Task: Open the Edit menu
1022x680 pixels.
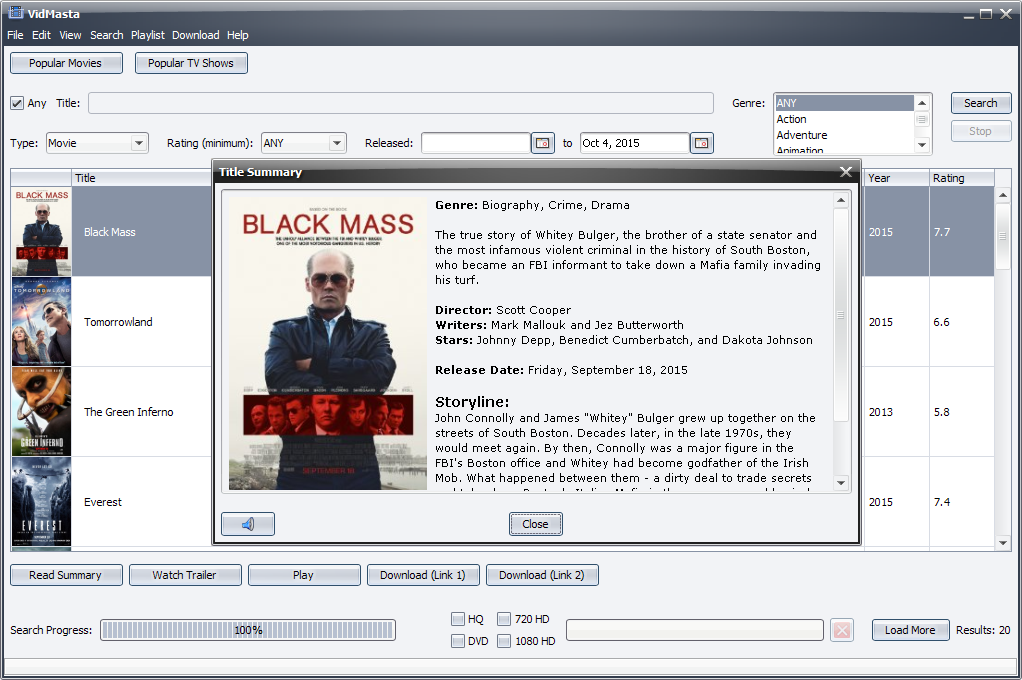Action: tap(41, 35)
